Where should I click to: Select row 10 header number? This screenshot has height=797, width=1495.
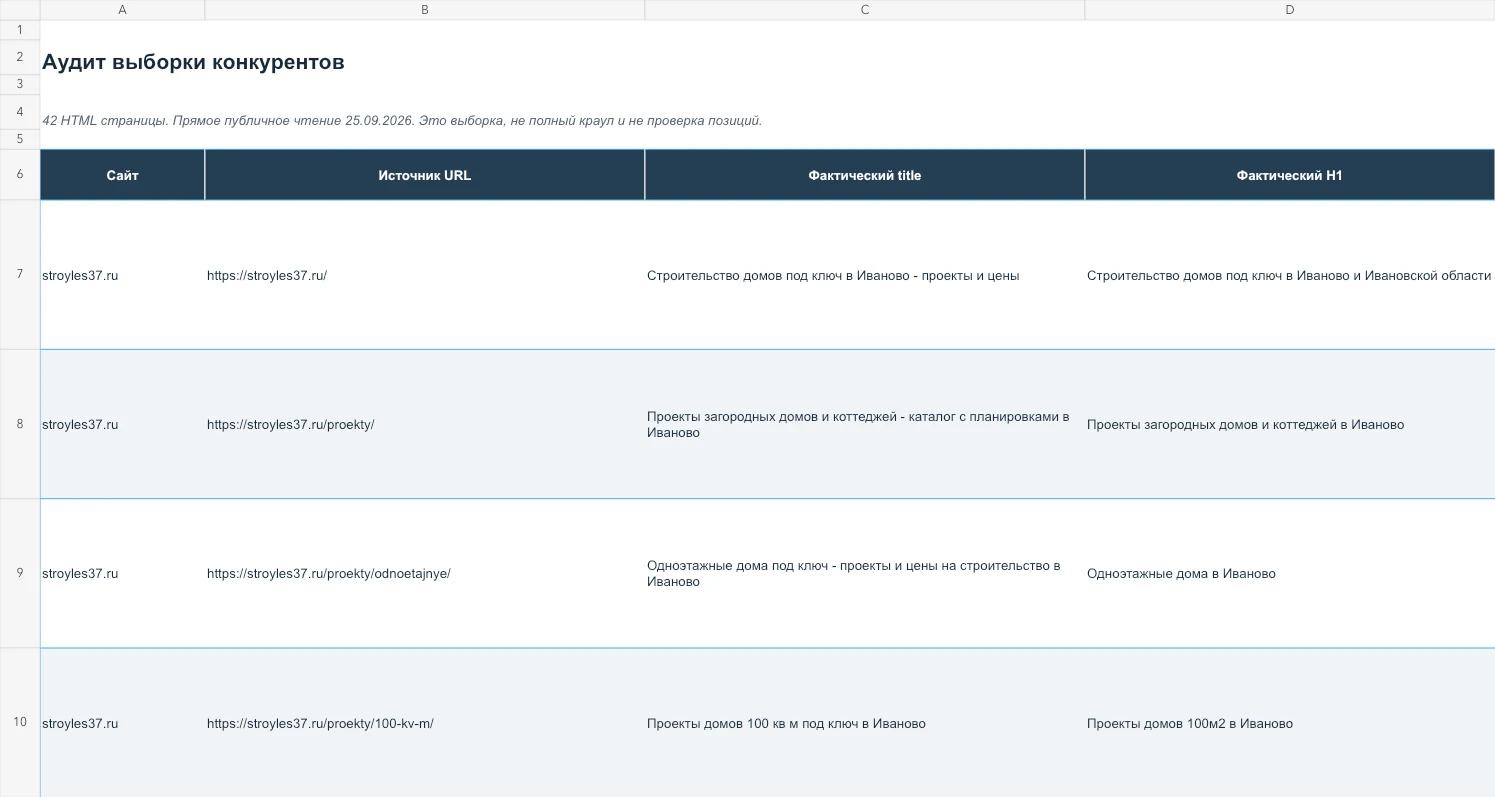pyautogui.click(x=20, y=722)
